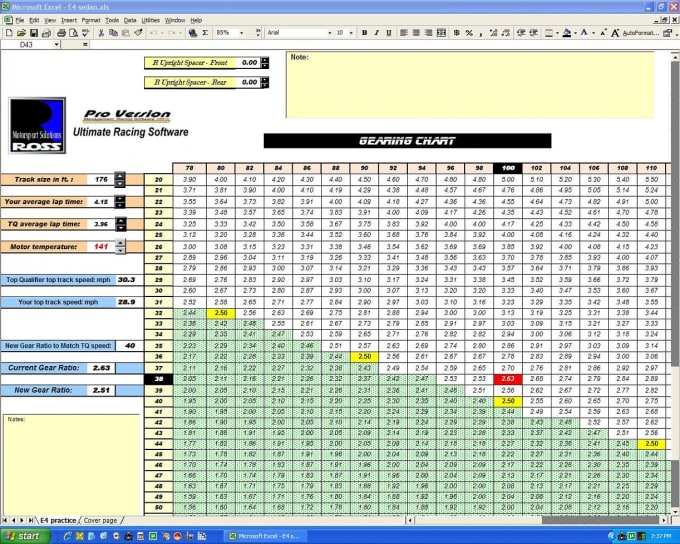Click the Windows start button
This screenshot has width=680, height=544.
(24, 536)
